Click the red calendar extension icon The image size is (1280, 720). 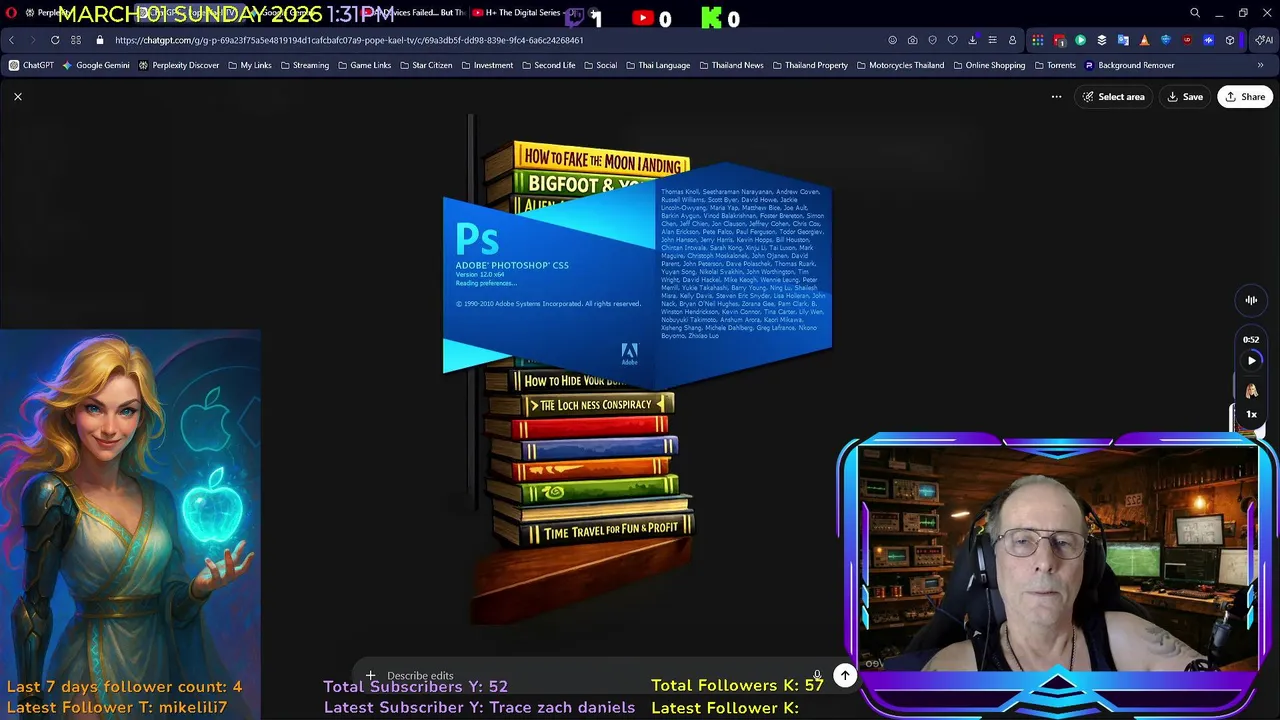(1060, 40)
